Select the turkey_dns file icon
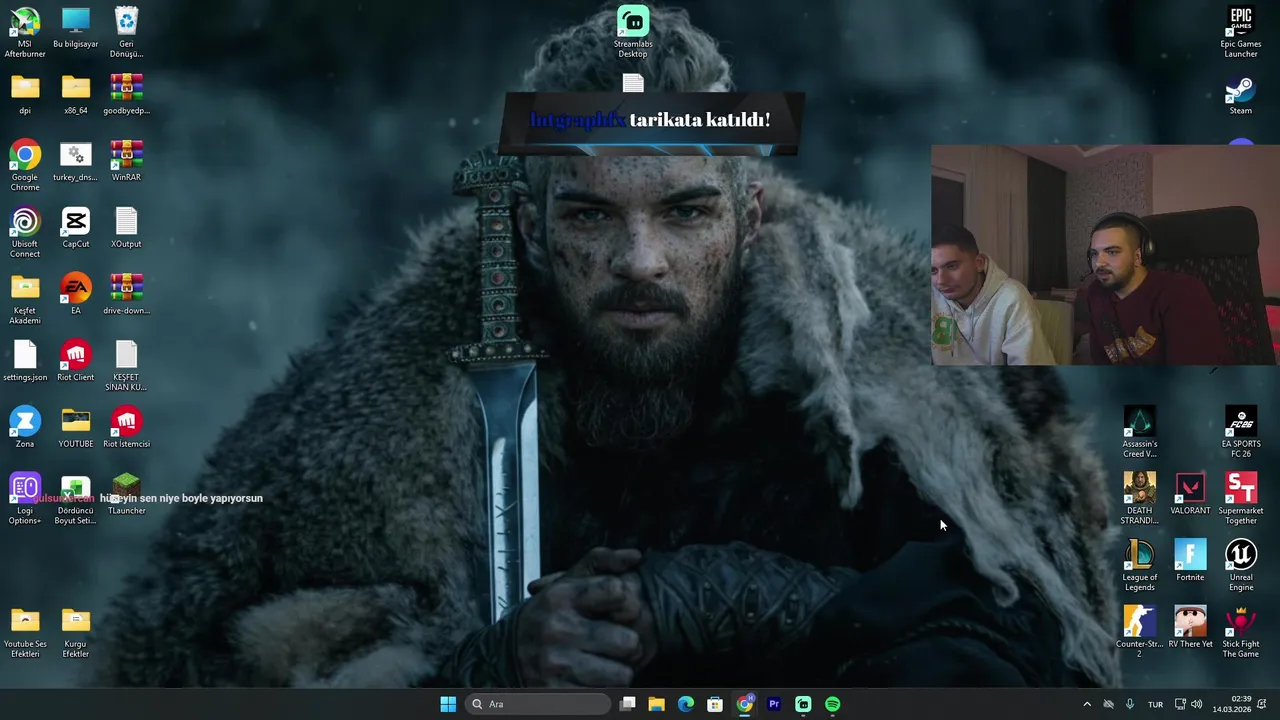This screenshot has height=720, width=1280. (76, 161)
